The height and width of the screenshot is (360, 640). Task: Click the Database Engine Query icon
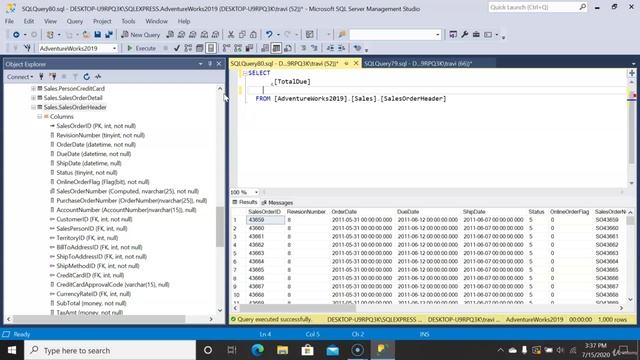coord(170,35)
